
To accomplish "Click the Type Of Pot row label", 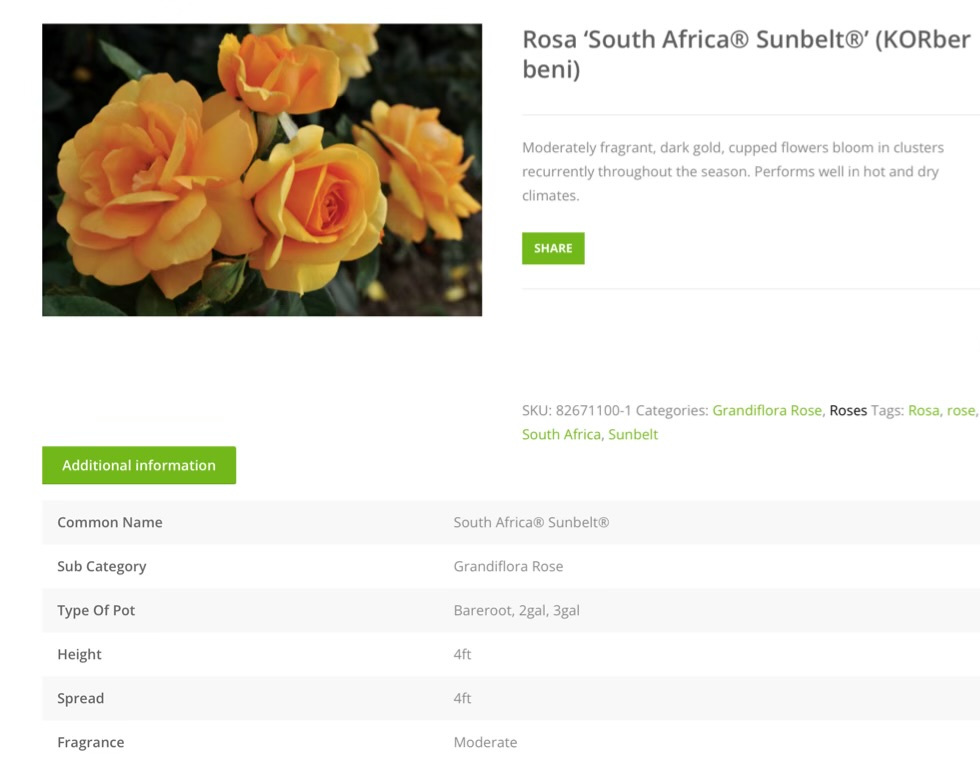I will pyautogui.click(x=96, y=611).
